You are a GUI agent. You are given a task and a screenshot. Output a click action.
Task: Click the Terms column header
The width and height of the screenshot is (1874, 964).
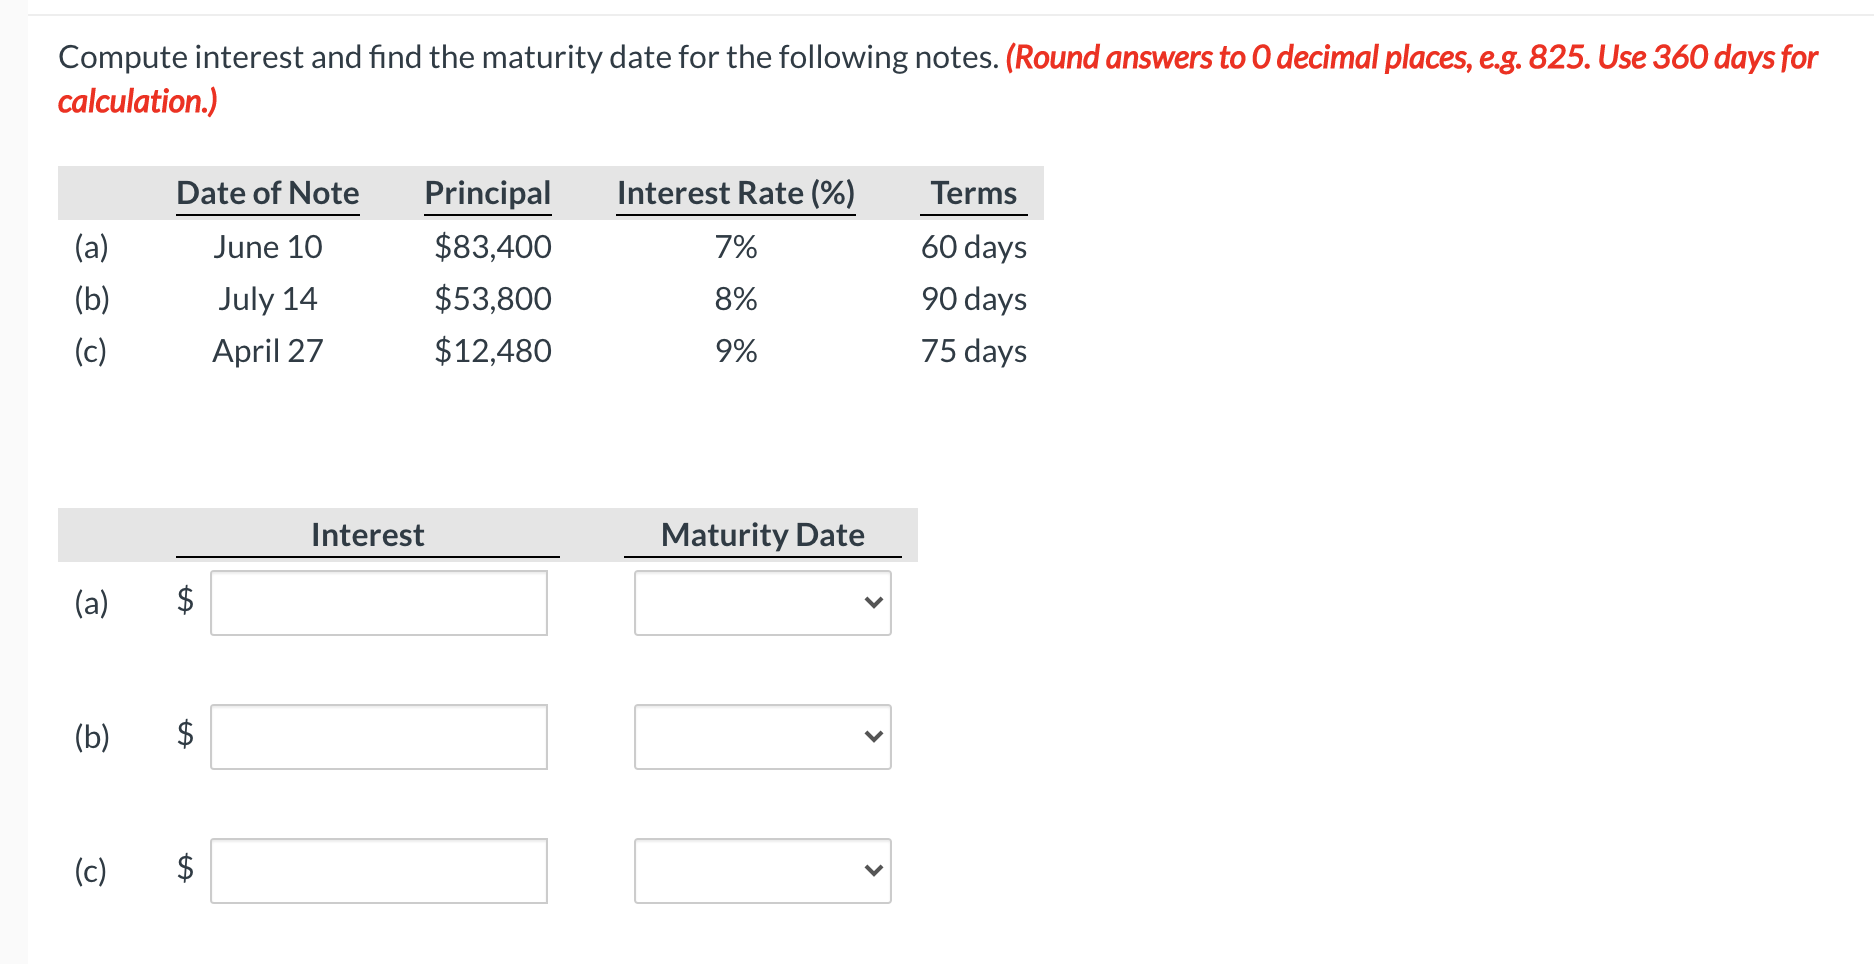(973, 193)
